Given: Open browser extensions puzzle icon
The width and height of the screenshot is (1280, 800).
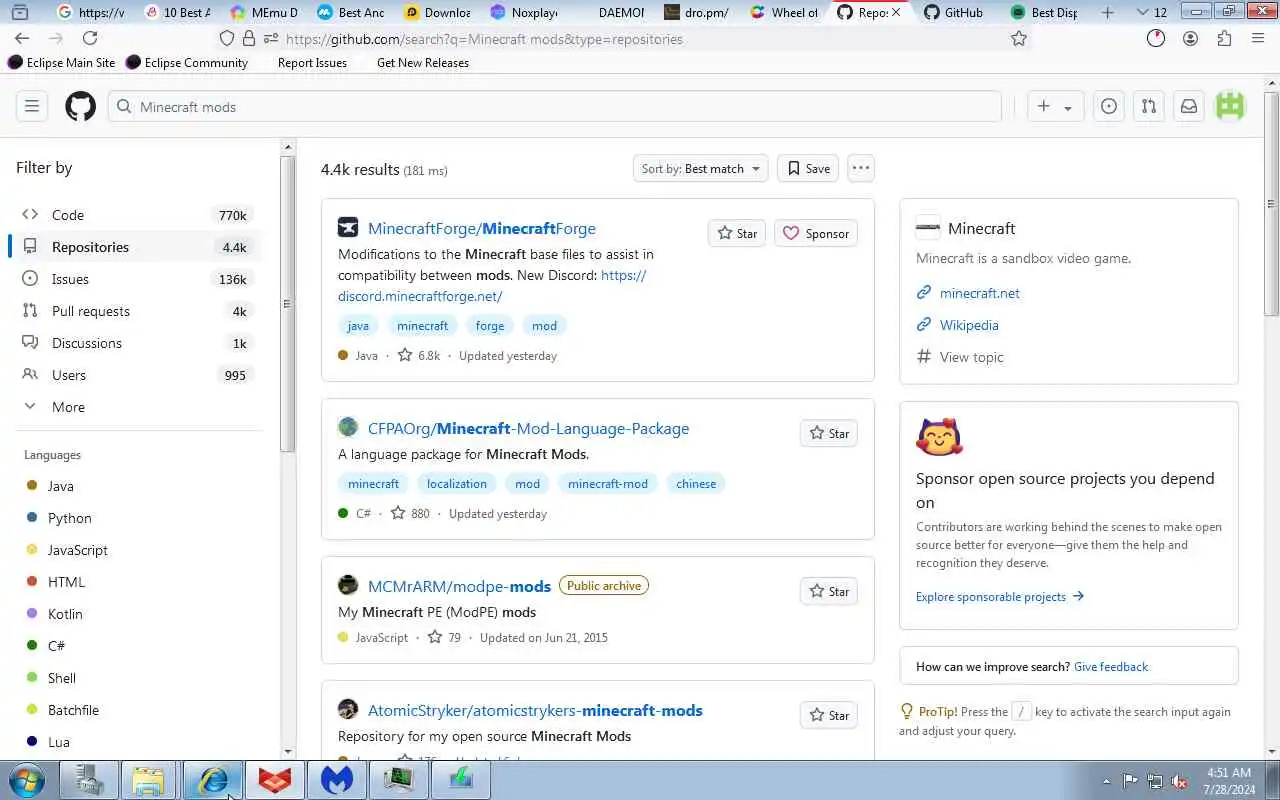Looking at the screenshot, I should click(1224, 38).
